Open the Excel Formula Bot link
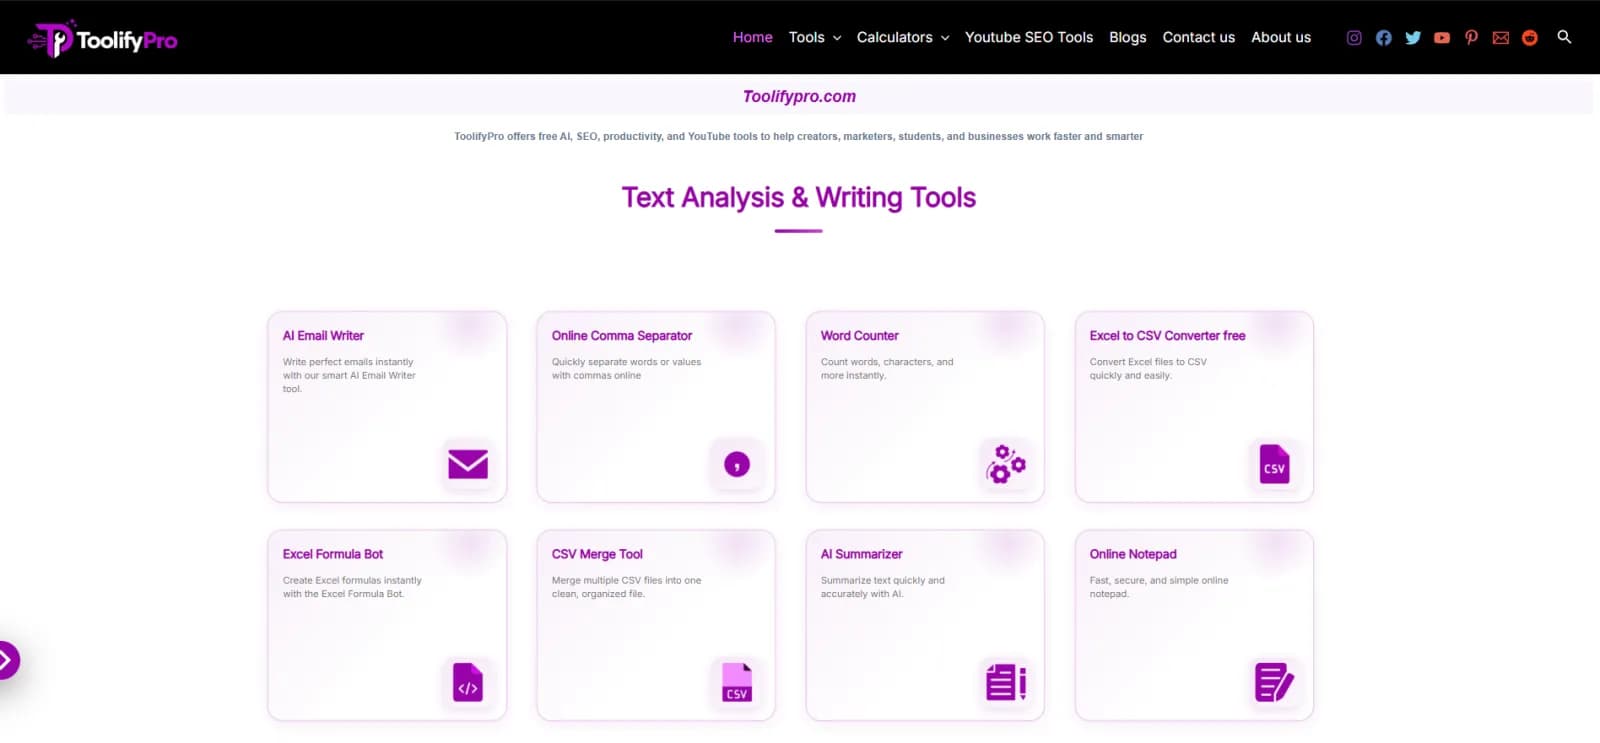Image resolution: width=1600 pixels, height=743 pixels. tap(333, 554)
